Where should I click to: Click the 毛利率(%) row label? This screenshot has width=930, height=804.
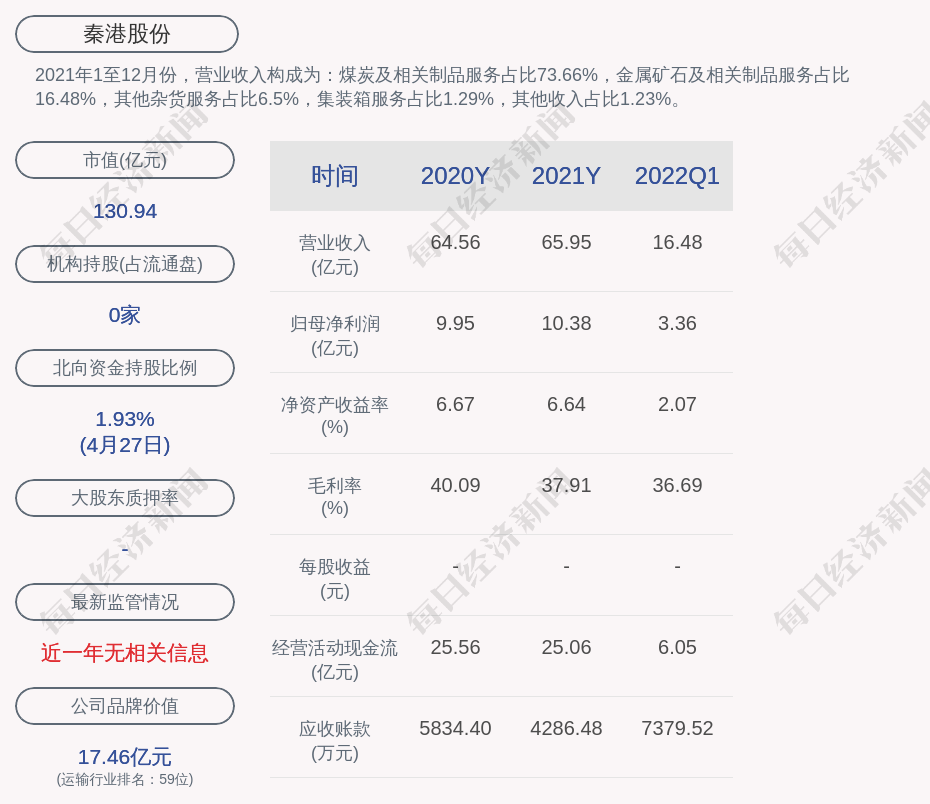point(335,497)
